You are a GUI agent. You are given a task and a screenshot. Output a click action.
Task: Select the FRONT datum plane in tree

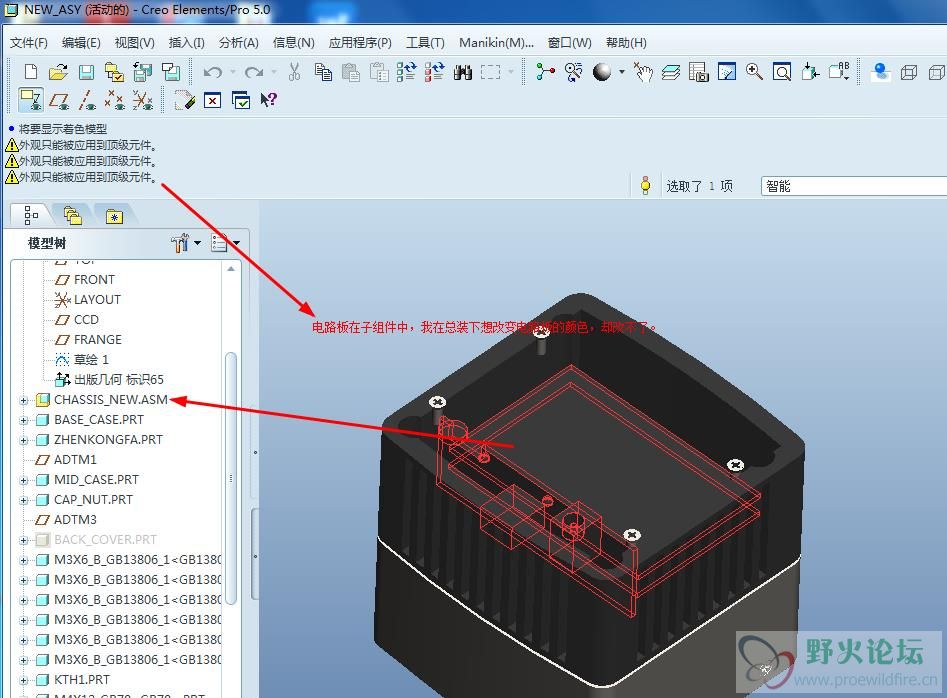coord(94,280)
